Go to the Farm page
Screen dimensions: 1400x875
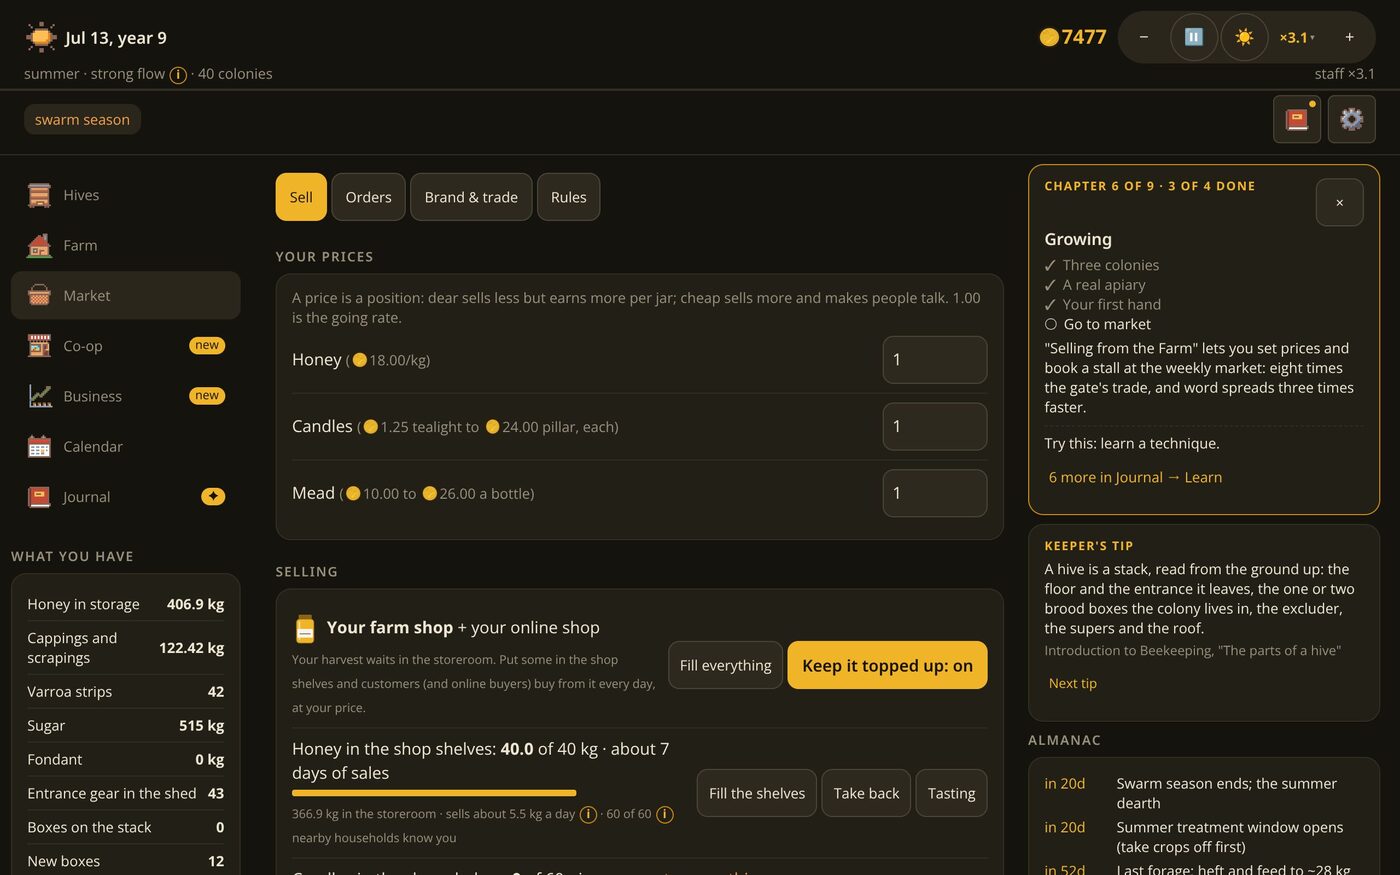tap(125, 245)
